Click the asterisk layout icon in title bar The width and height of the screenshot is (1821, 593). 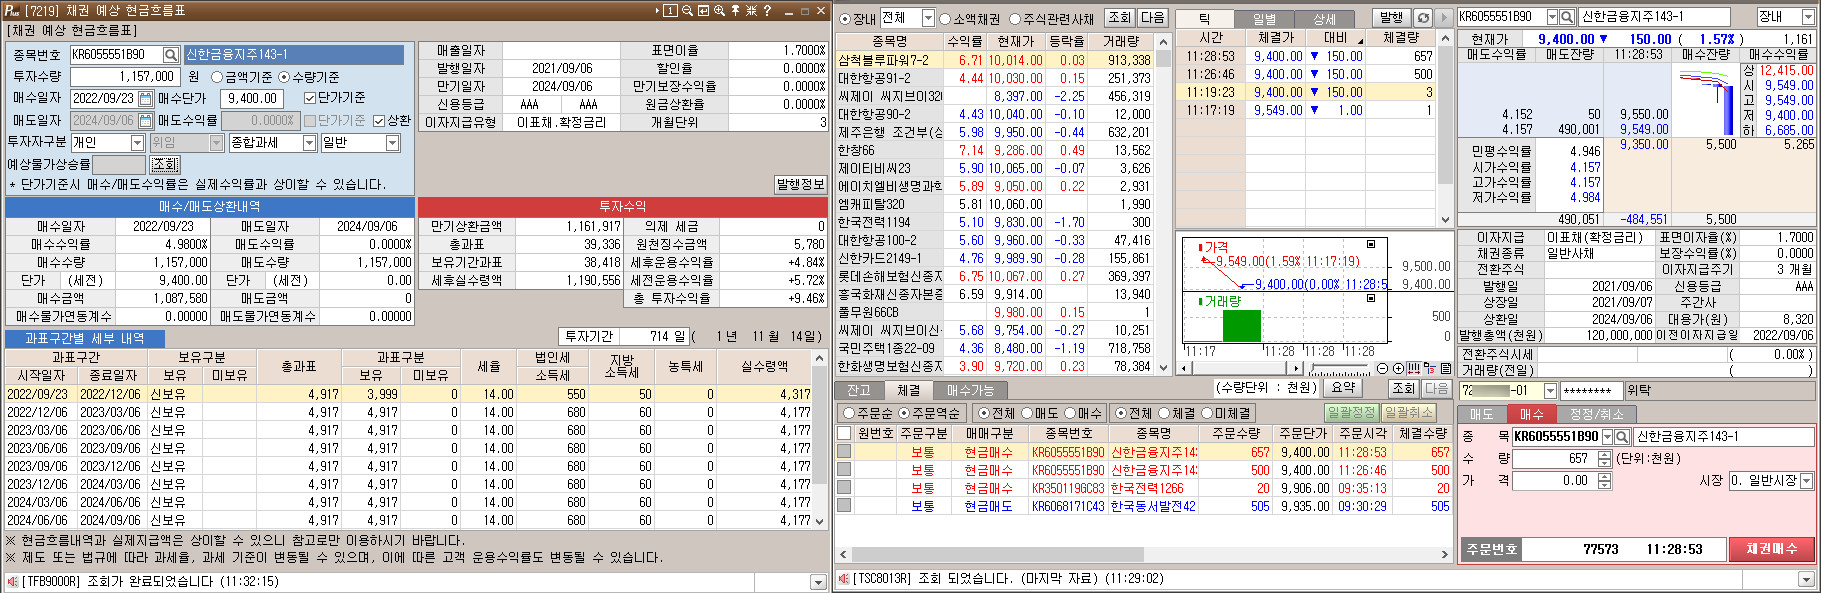pos(752,10)
